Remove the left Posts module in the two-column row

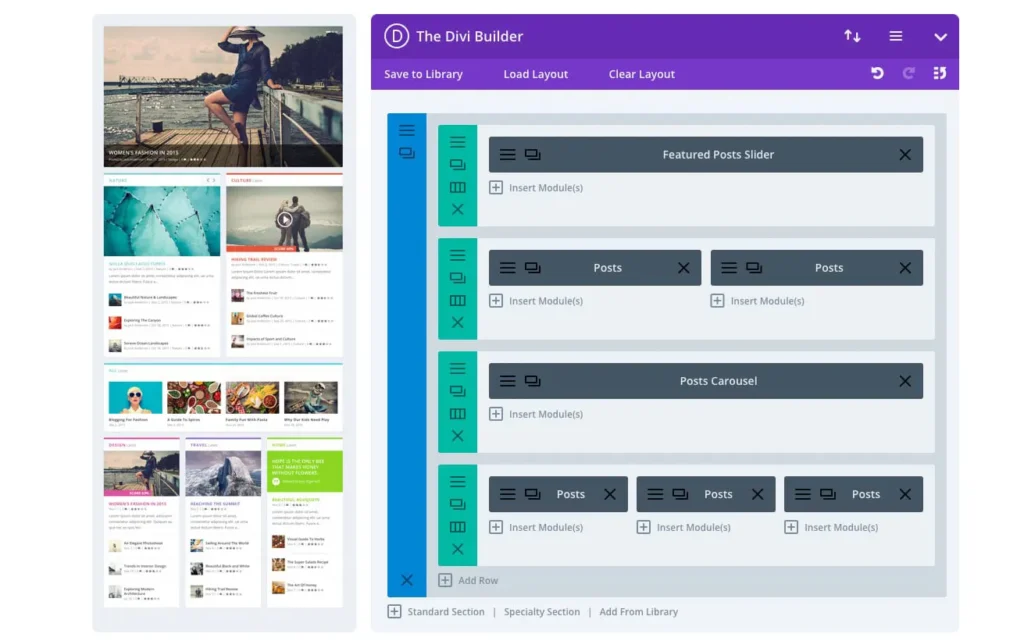(683, 268)
